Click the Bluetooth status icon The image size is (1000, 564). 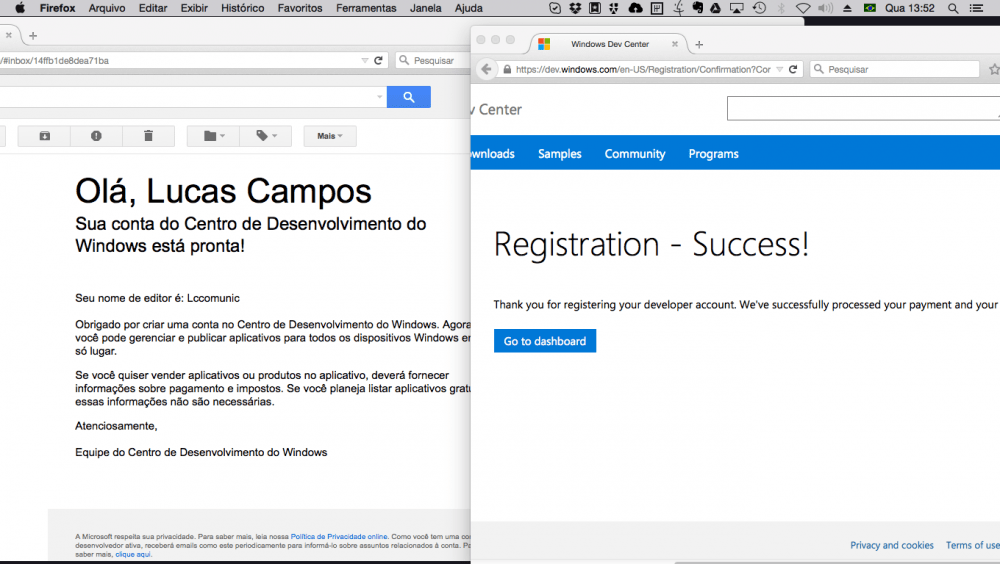[x=781, y=8]
